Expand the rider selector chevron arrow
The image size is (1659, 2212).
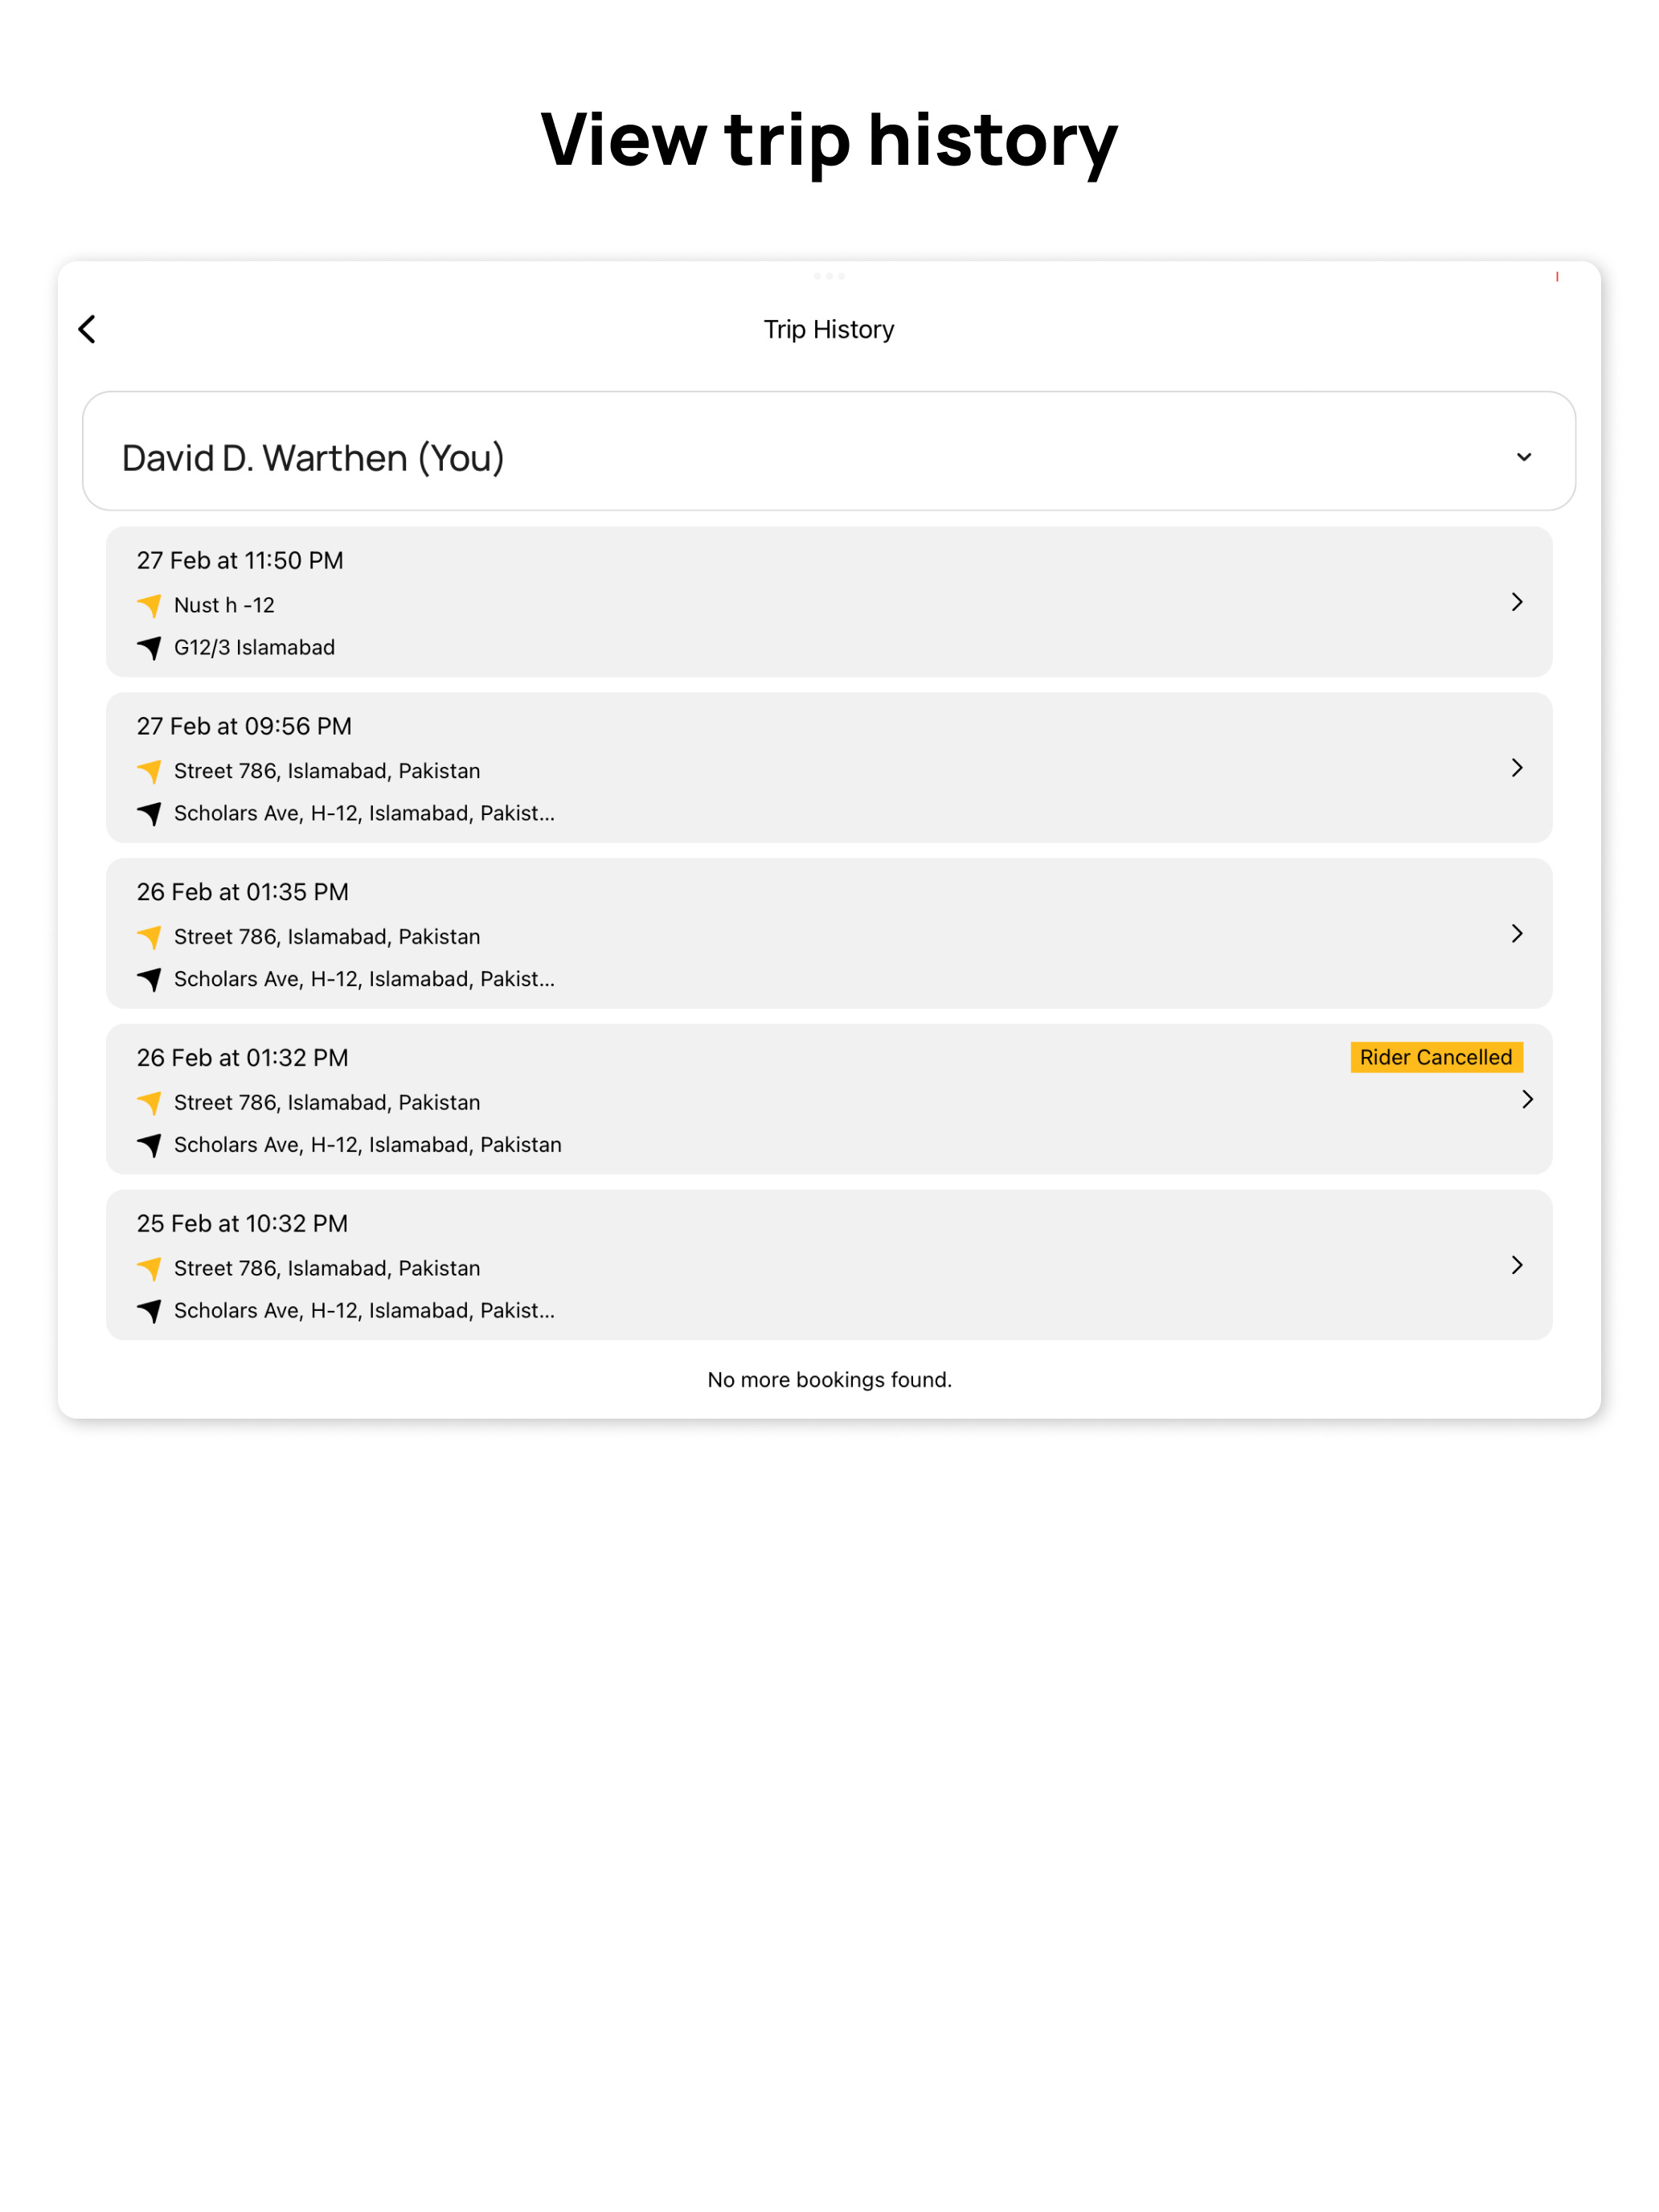[1523, 457]
